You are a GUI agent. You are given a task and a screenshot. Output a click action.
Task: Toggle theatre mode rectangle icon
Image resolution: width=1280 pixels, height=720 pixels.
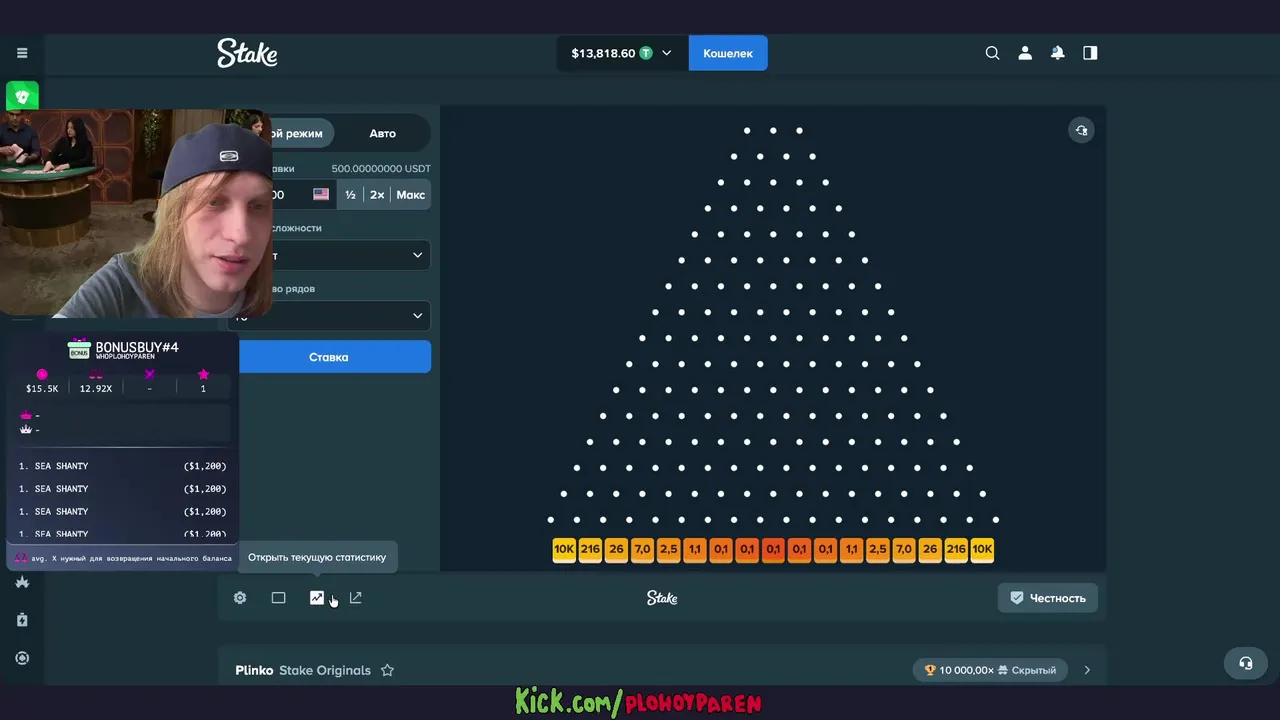coord(278,598)
